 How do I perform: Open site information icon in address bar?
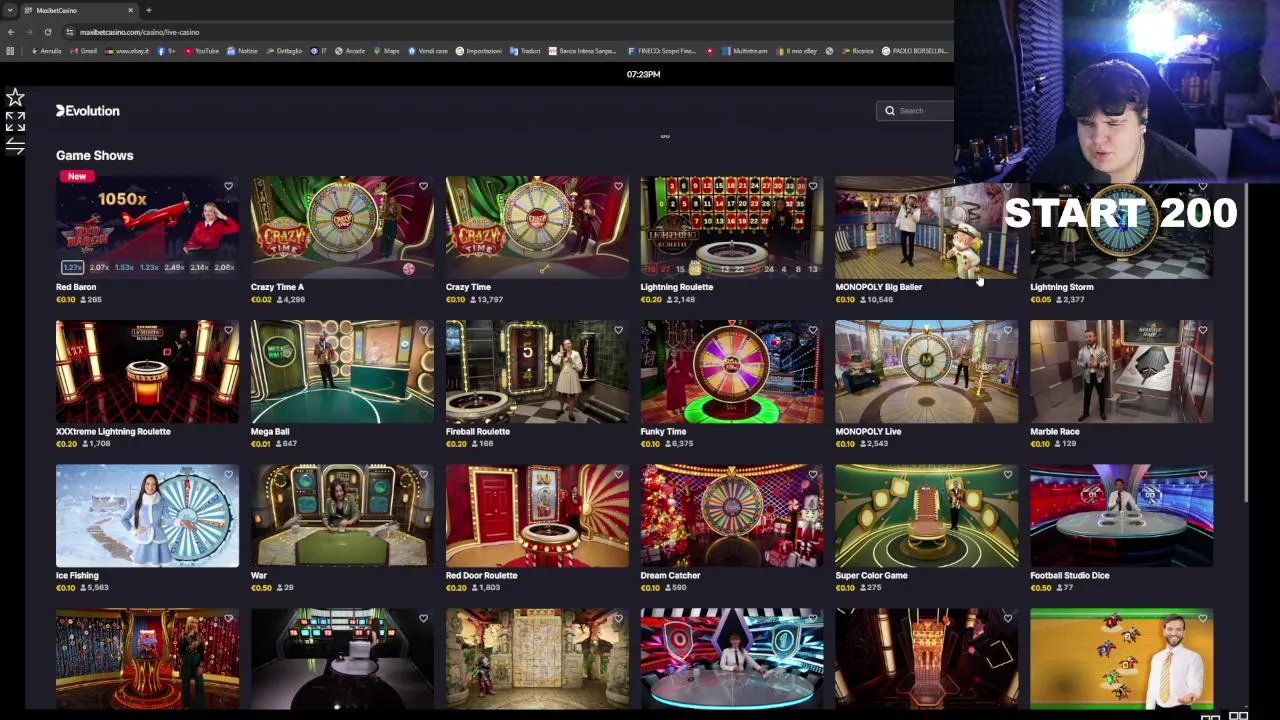69,32
